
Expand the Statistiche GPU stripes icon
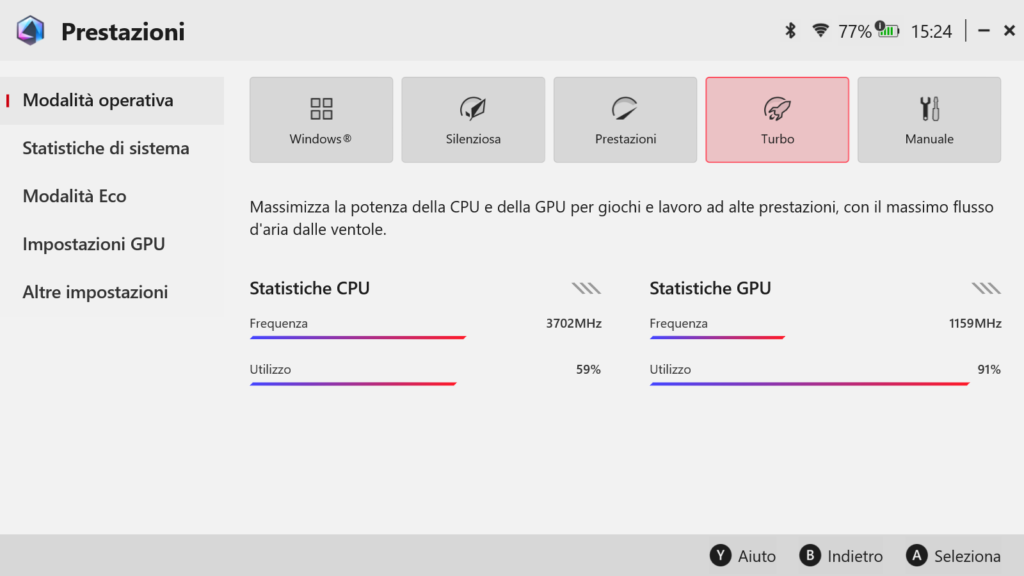point(986,289)
